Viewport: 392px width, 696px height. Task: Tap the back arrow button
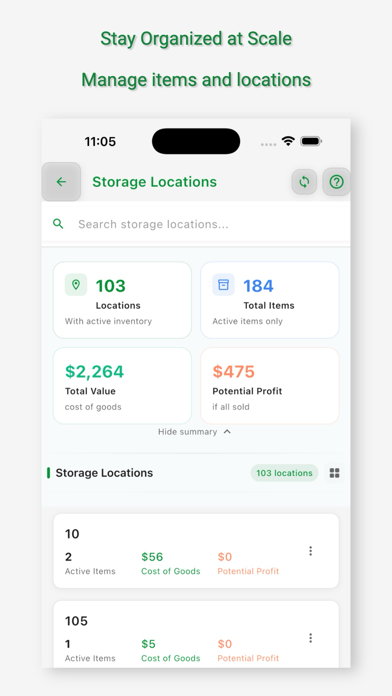61,182
